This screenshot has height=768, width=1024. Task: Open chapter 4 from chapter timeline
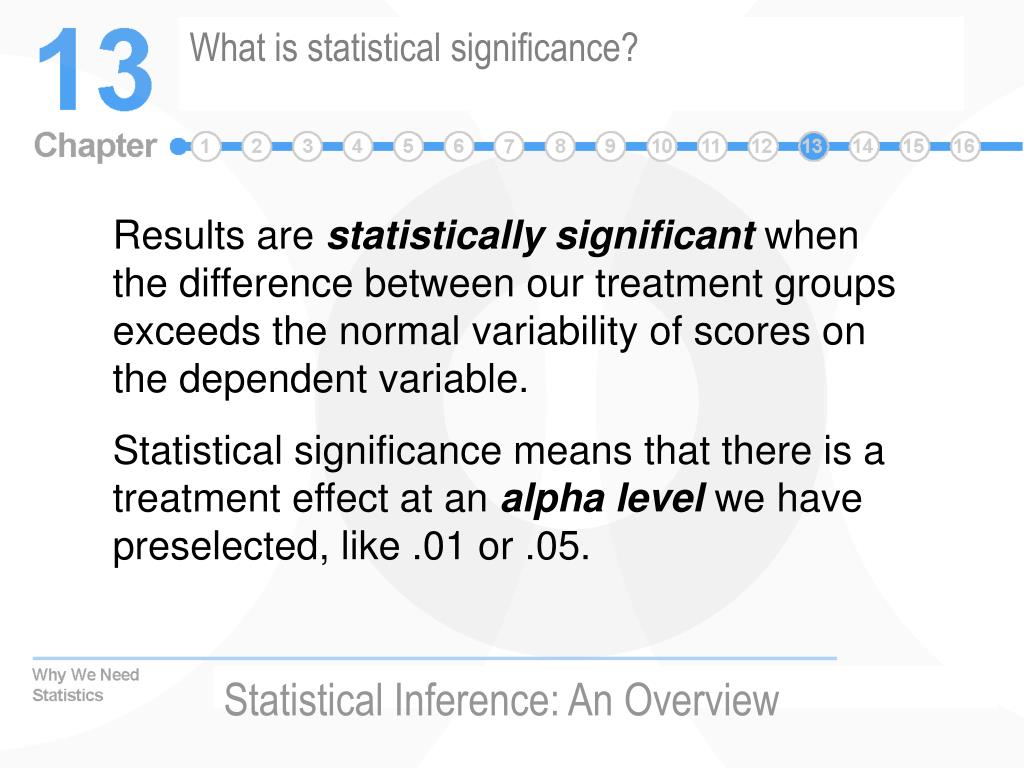[x=357, y=146]
